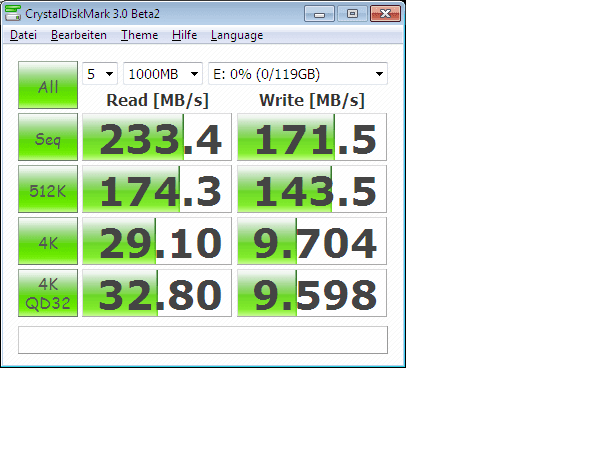
Task: Start the 512K benchmark test
Action: [x=48, y=189]
